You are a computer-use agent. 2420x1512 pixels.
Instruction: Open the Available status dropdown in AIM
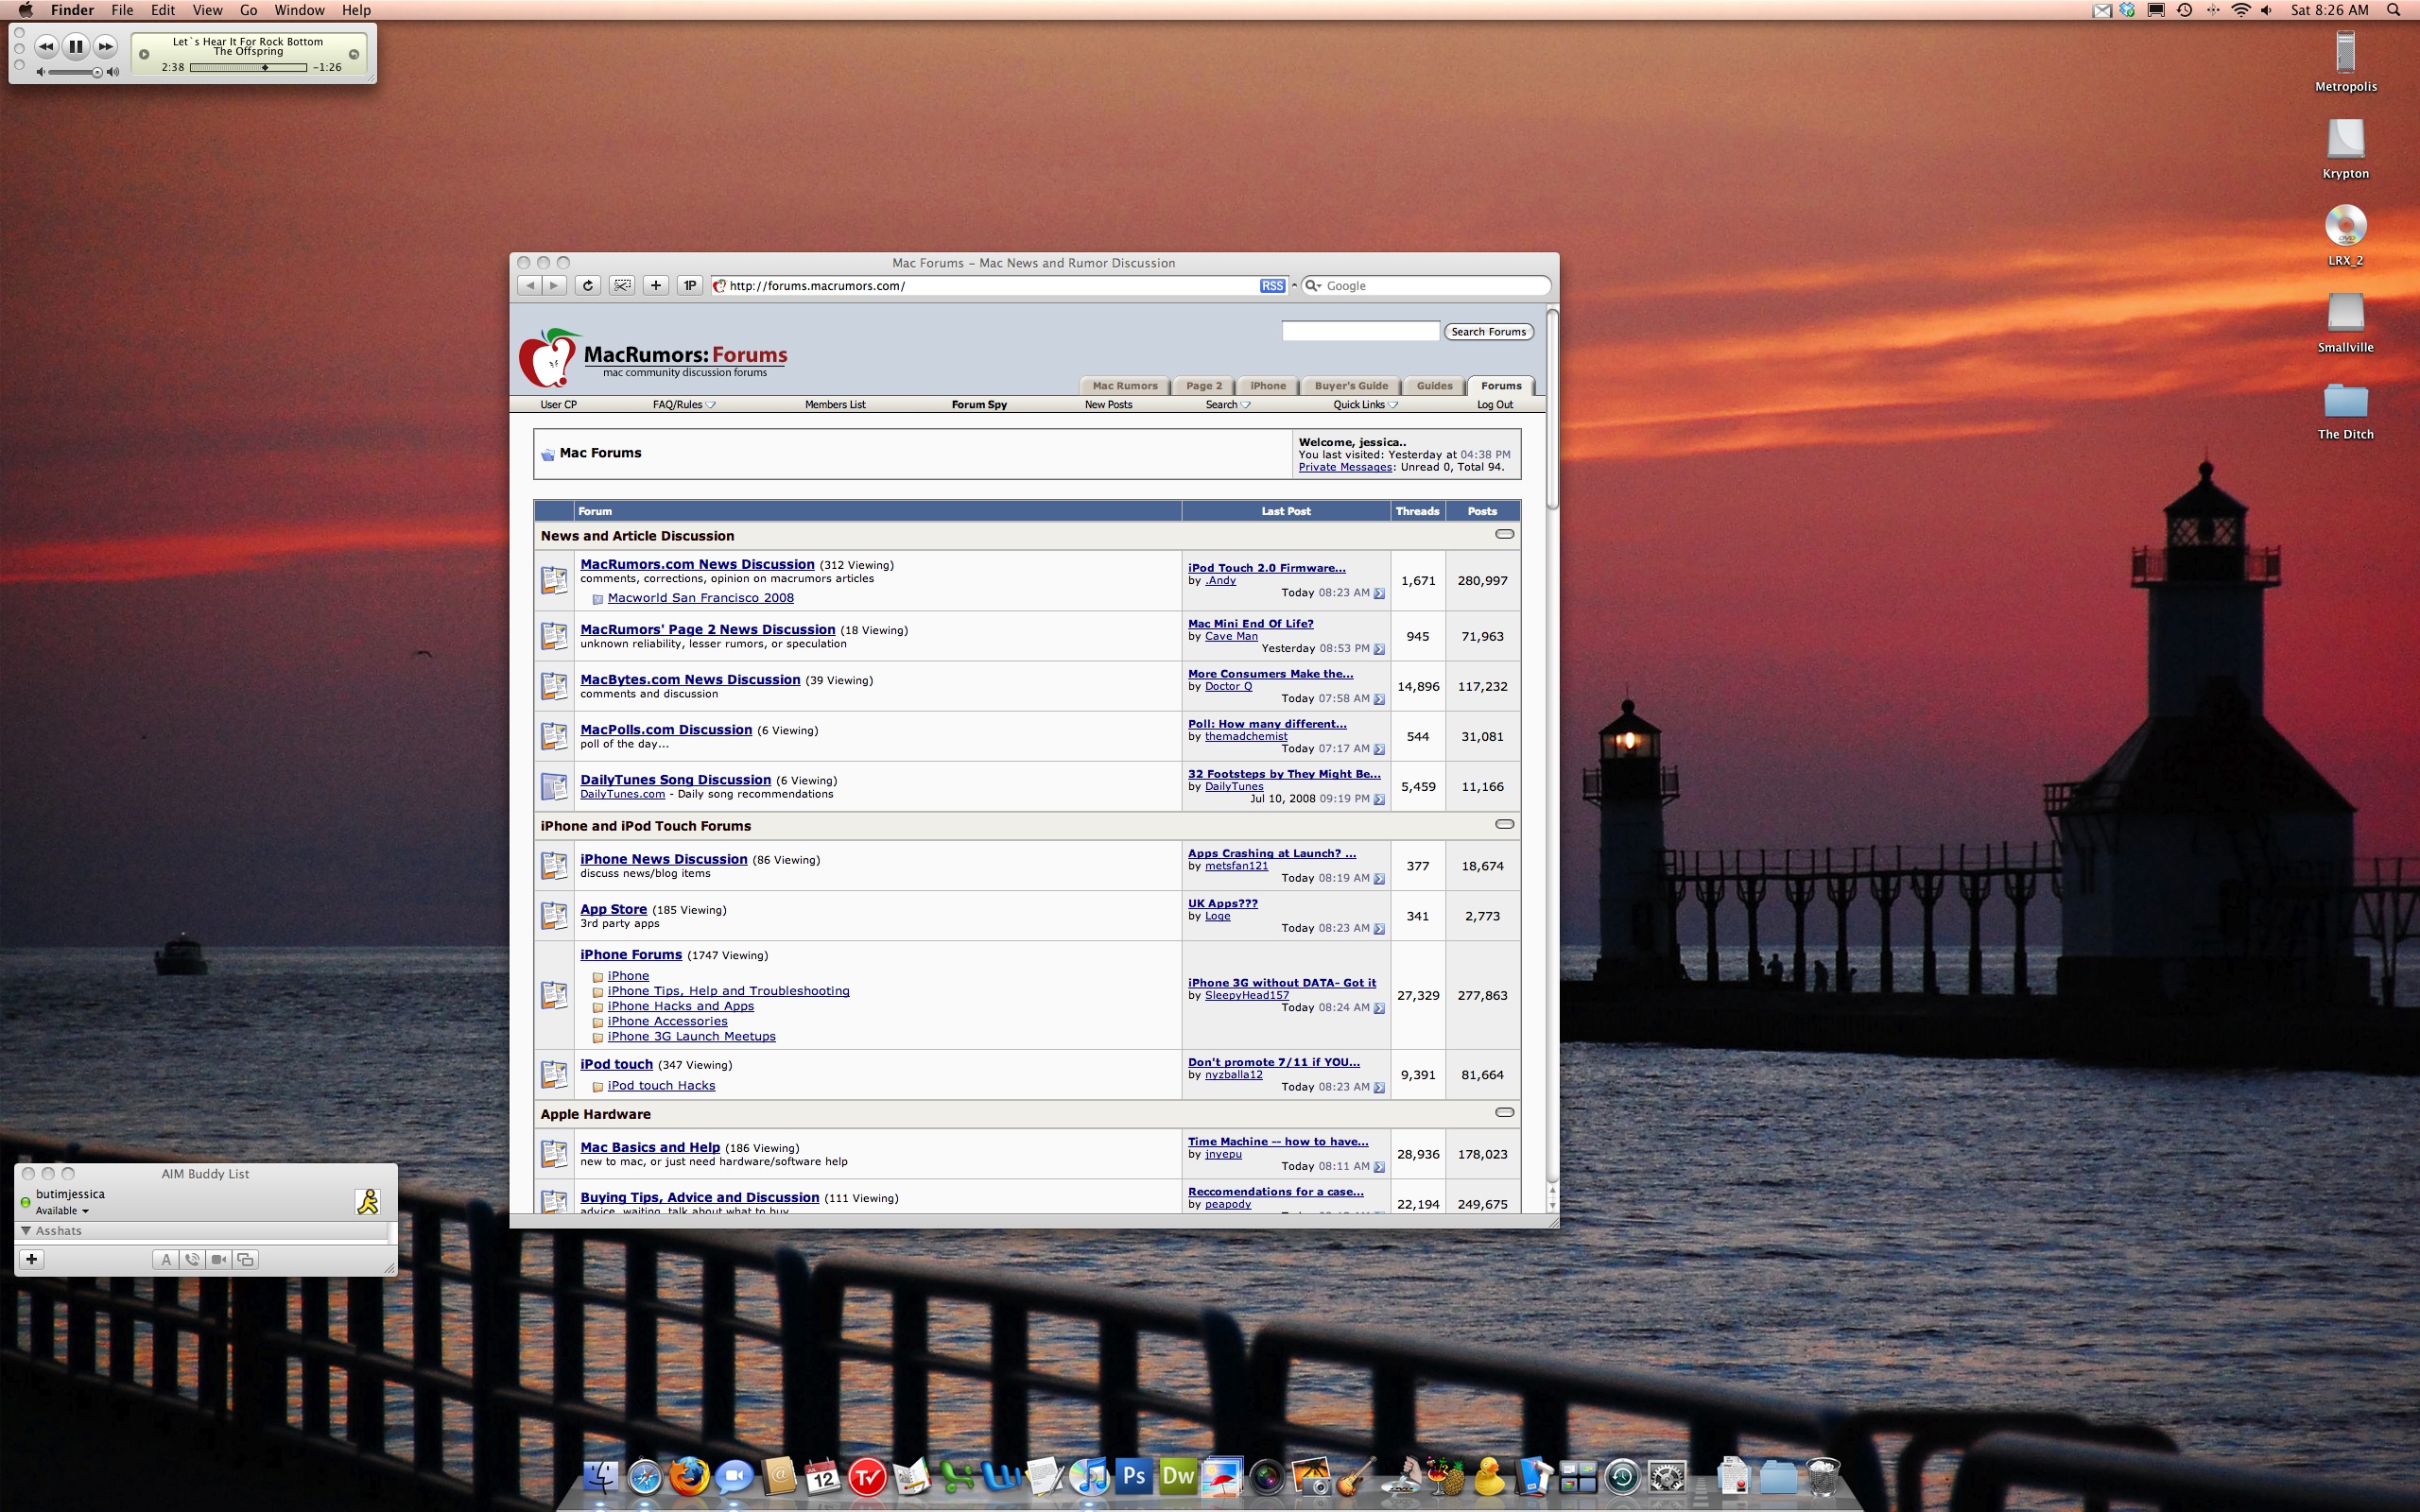click(63, 1211)
